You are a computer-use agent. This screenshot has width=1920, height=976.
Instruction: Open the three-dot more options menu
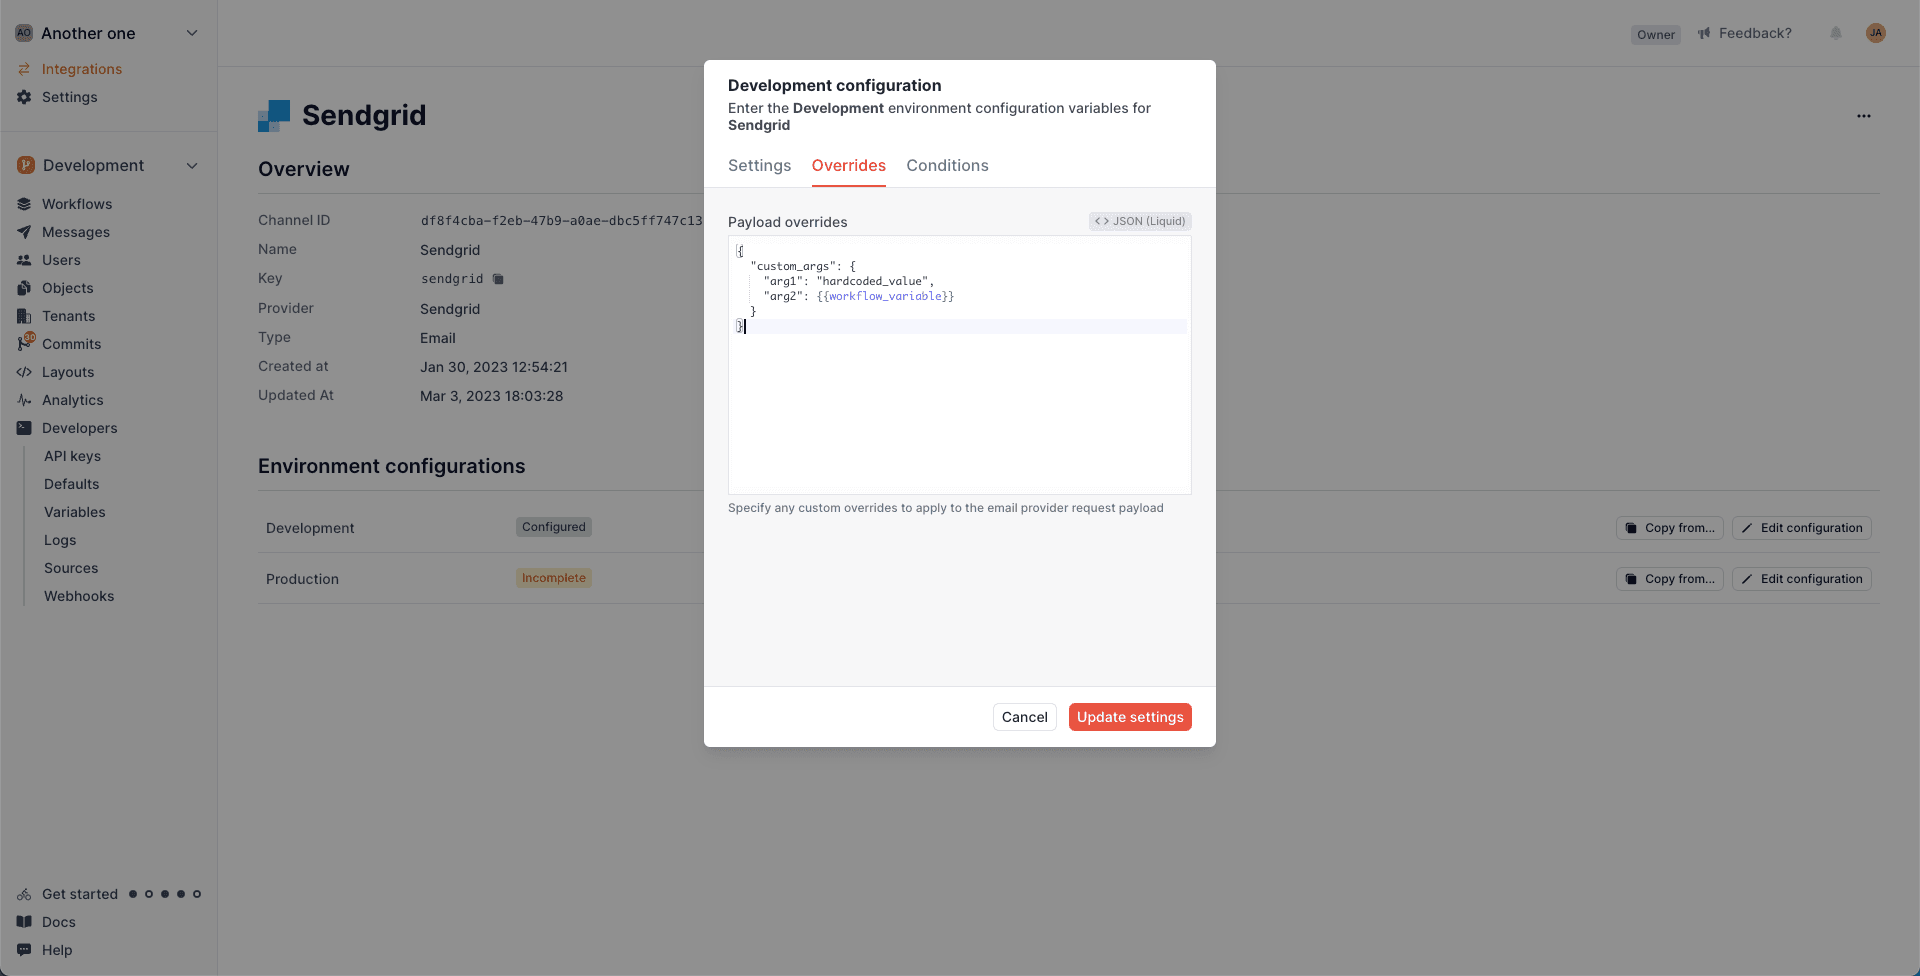(x=1864, y=116)
